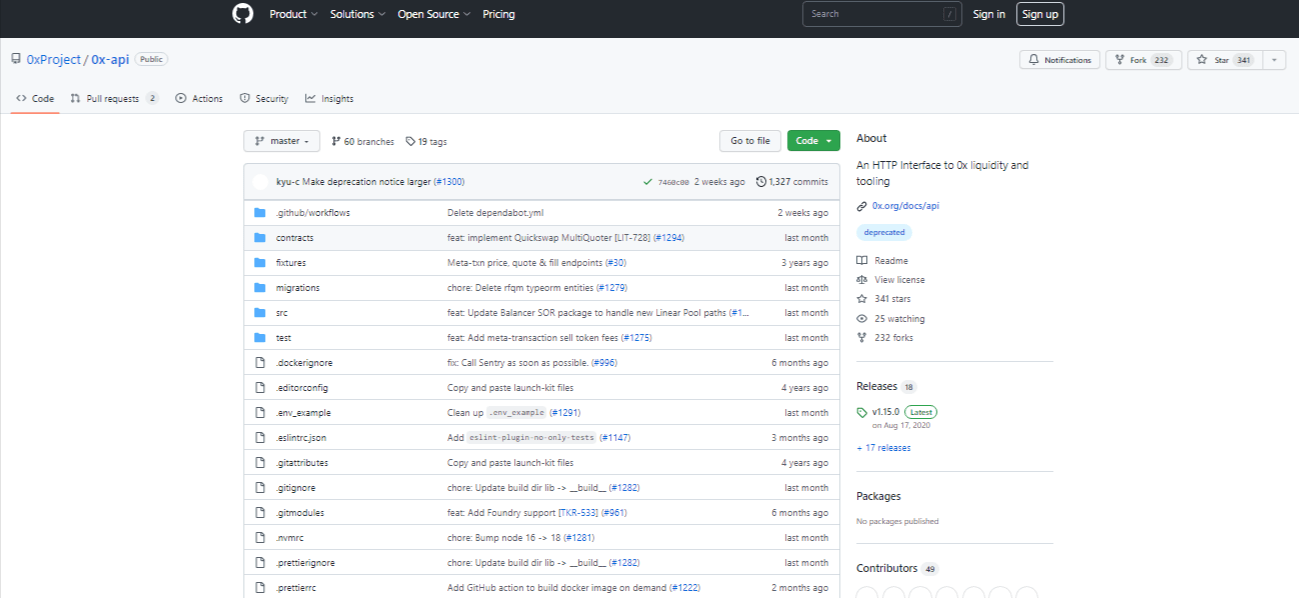1299x598 pixels.
Task: Switch to the Code tab
Action: [36, 99]
